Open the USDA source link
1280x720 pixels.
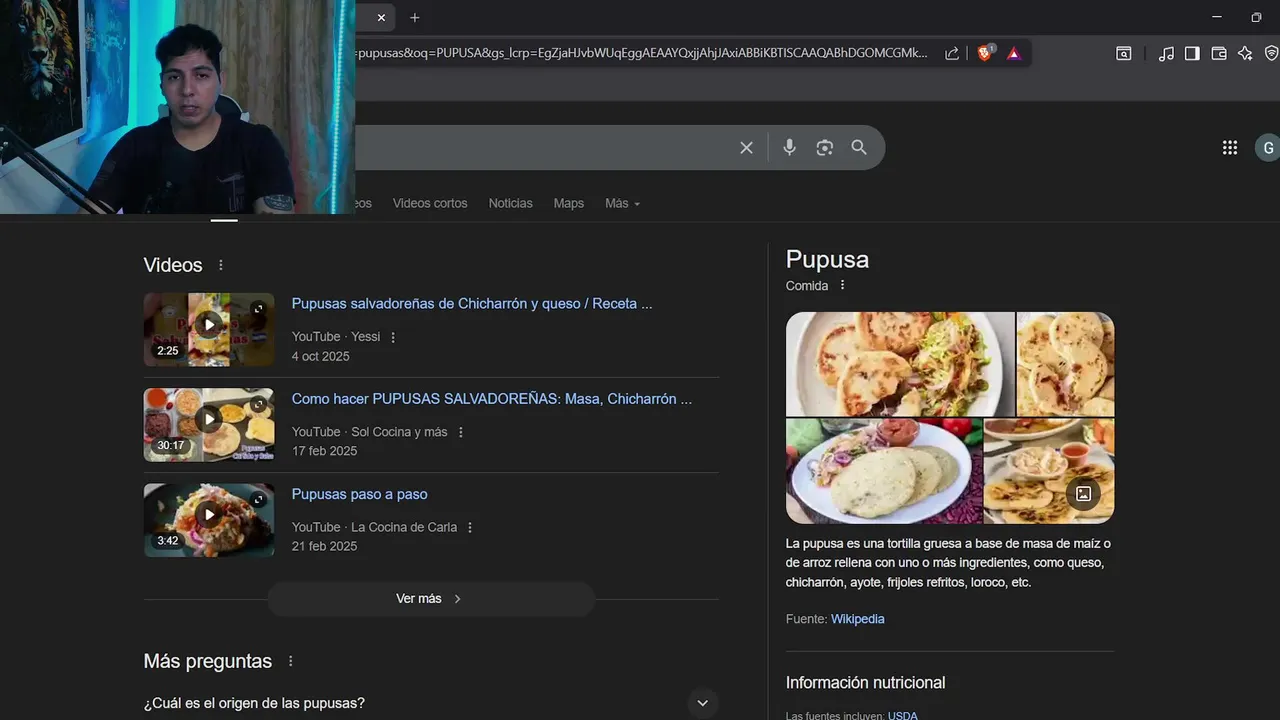tap(902, 716)
